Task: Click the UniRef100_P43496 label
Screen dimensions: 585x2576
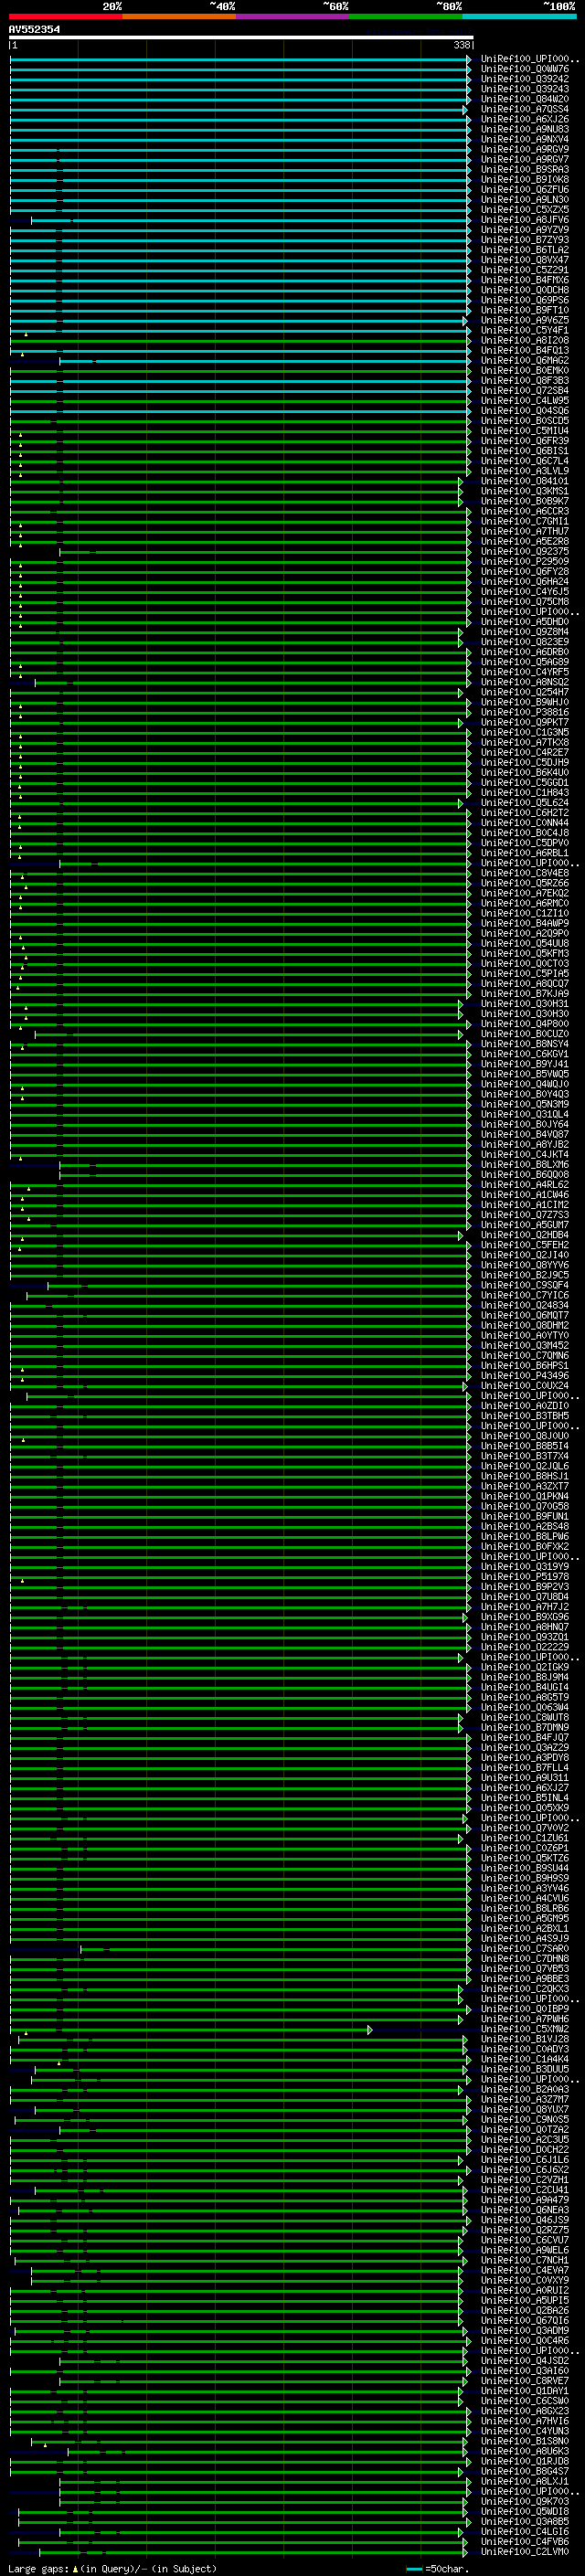Action: coord(525,1376)
